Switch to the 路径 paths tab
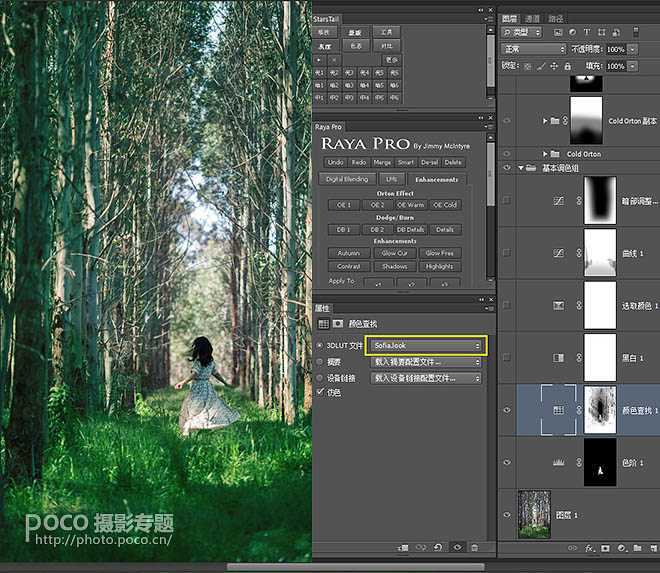Viewport: 660px width, 573px height. (555, 19)
